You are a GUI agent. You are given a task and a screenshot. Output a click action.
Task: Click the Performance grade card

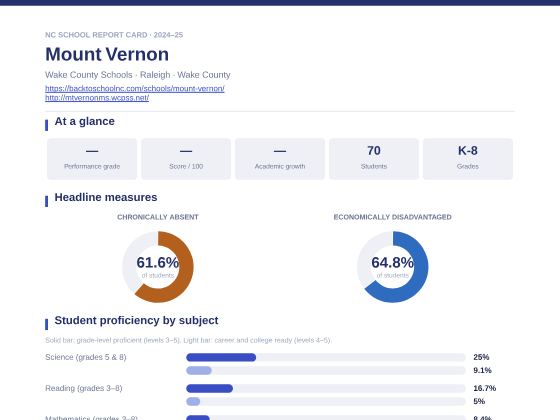[x=92, y=159]
